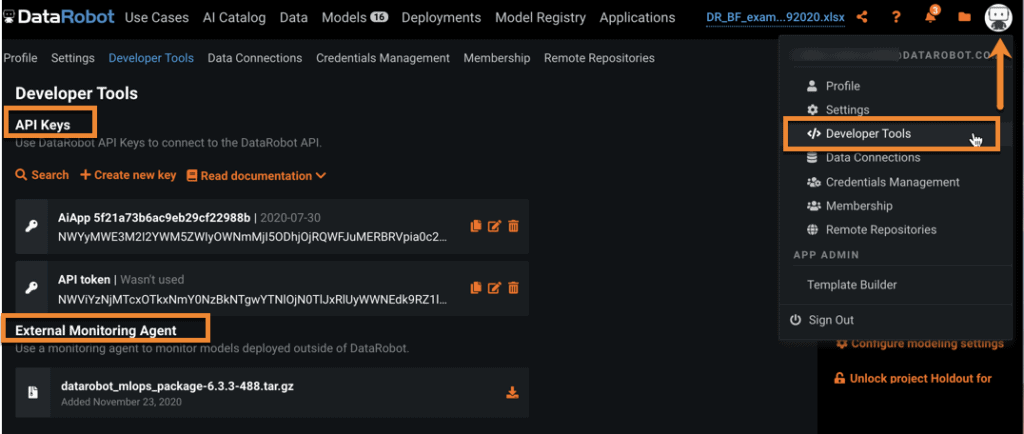
Task: Open the notifications bell icon
Action: pos(931,17)
